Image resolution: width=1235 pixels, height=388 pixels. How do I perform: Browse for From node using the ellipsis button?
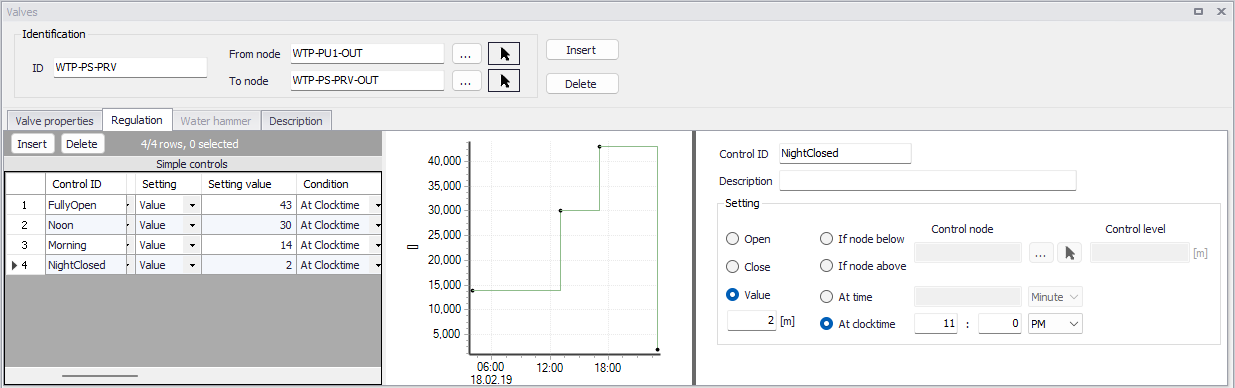pyautogui.click(x=466, y=53)
